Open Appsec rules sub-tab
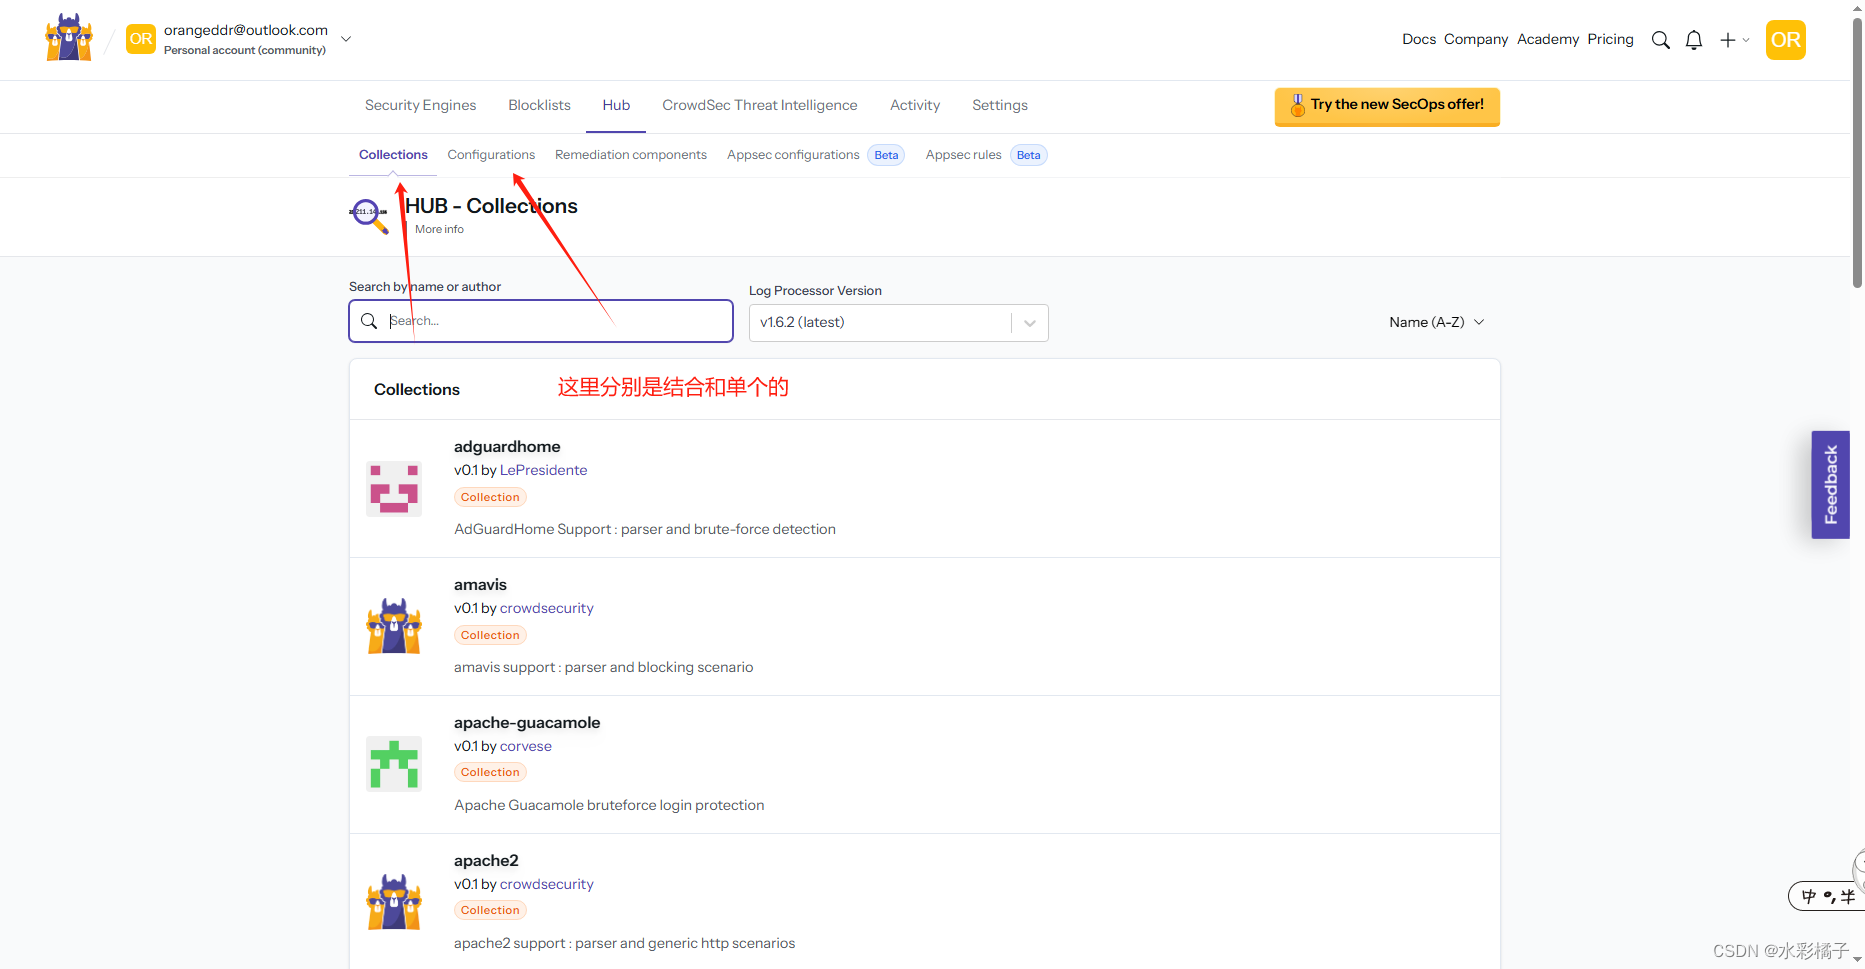Screen dimensions: 1865x969 click(963, 155)
